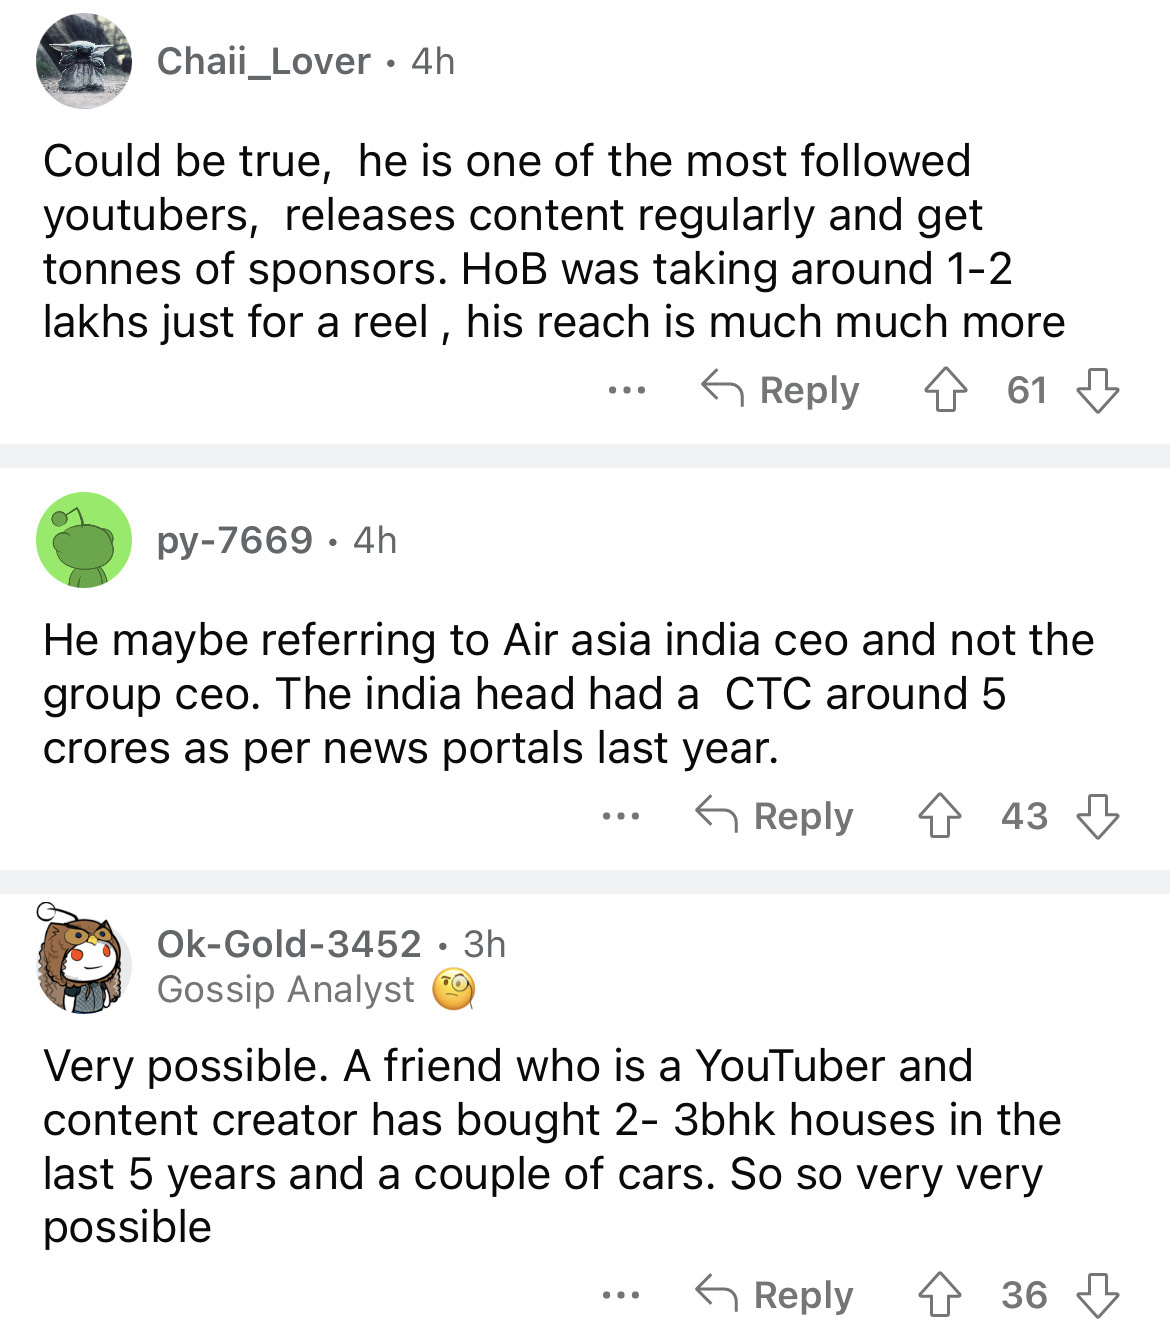Upvote py-7669's comment about Air Asia
Viewport: 1170px width, 1343px height.
point(939,816)
